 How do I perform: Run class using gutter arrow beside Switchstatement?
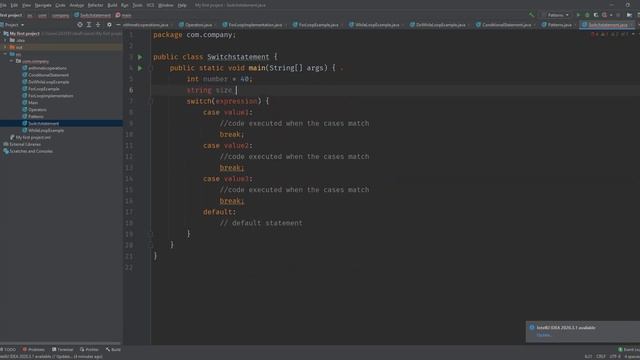pos(140,57)
